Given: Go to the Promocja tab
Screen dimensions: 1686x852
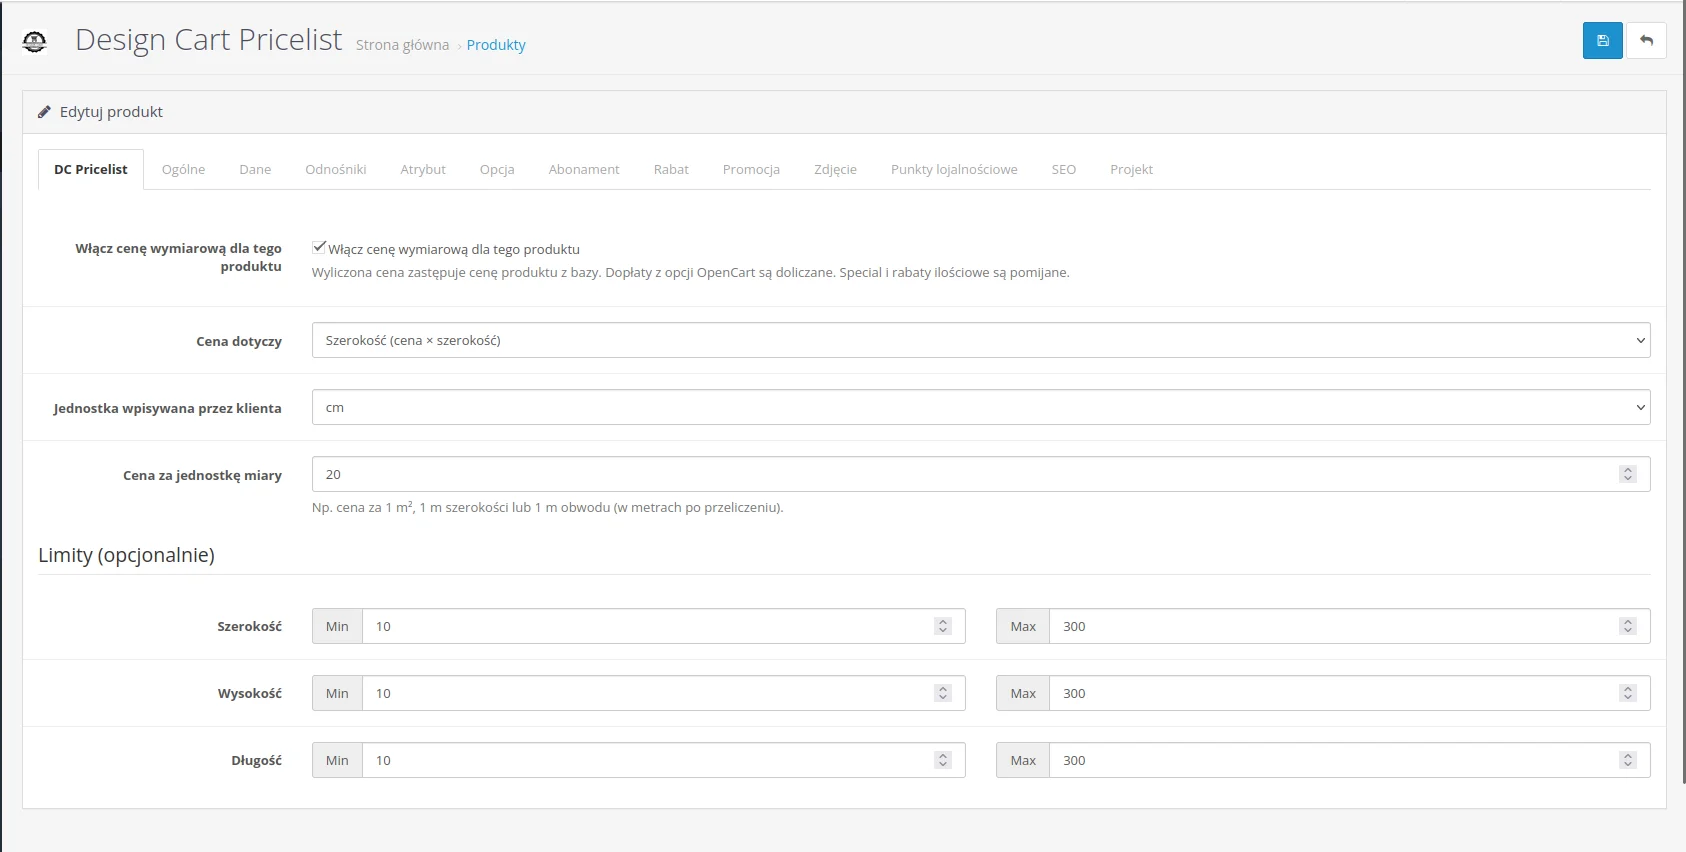Looking at the screenshot, I should tap(751, 169).
